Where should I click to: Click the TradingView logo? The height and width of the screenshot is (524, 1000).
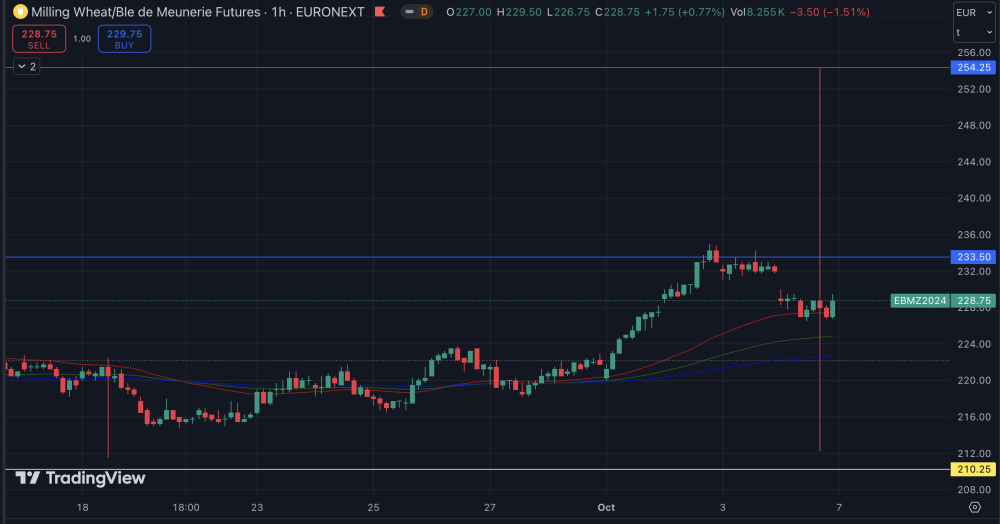80,478
